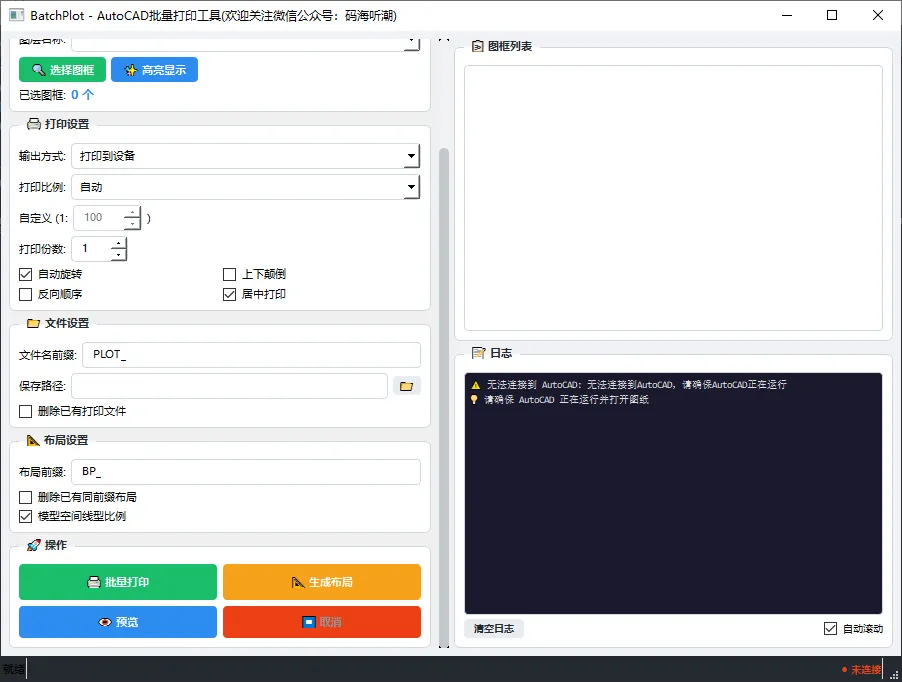Click the BatchPlot app icon in title bar
The height and width of the screenshot is (682, 902).
coord(17,15)
